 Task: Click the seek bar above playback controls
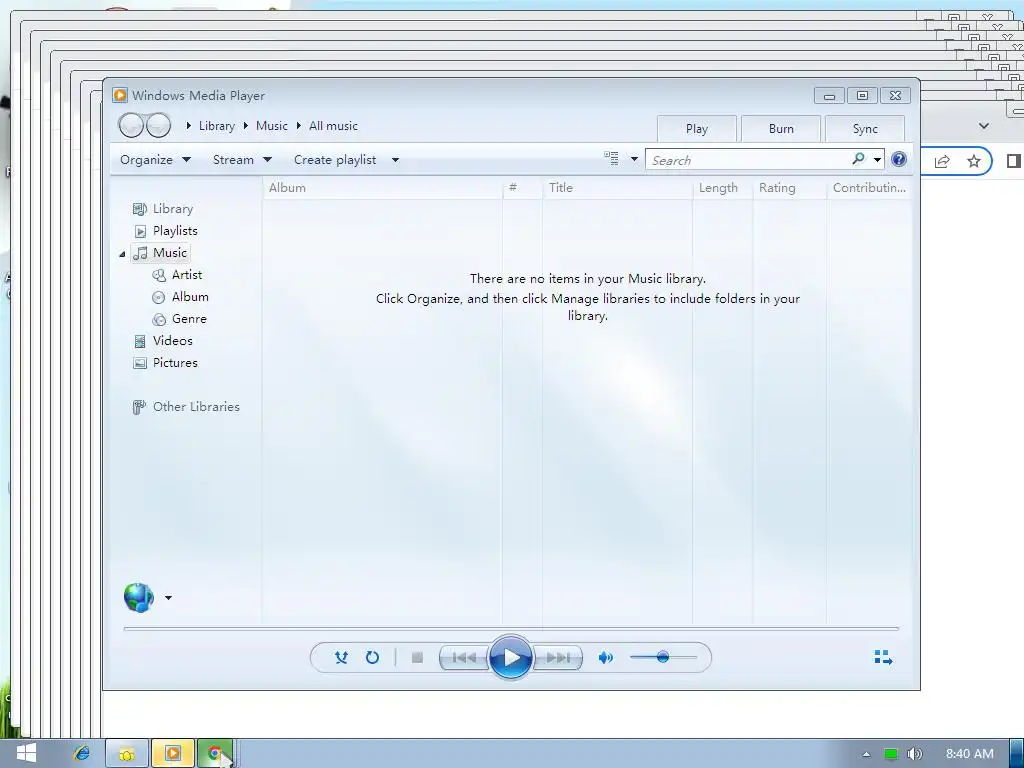coord(511,628)
